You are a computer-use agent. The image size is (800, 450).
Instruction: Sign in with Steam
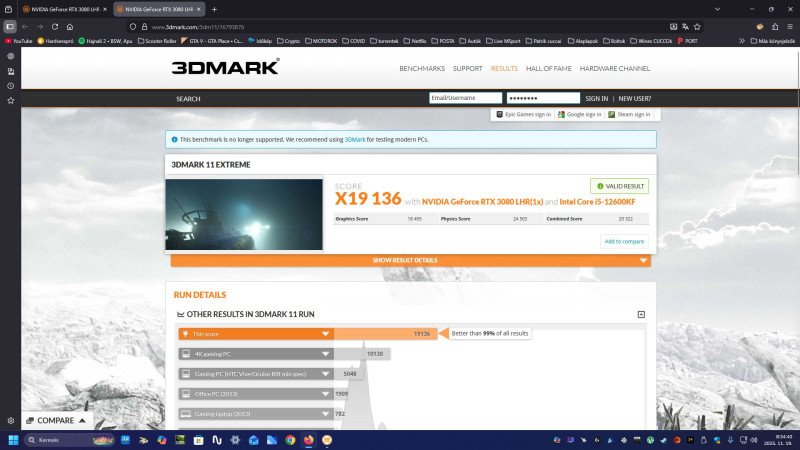pos(629,114)
